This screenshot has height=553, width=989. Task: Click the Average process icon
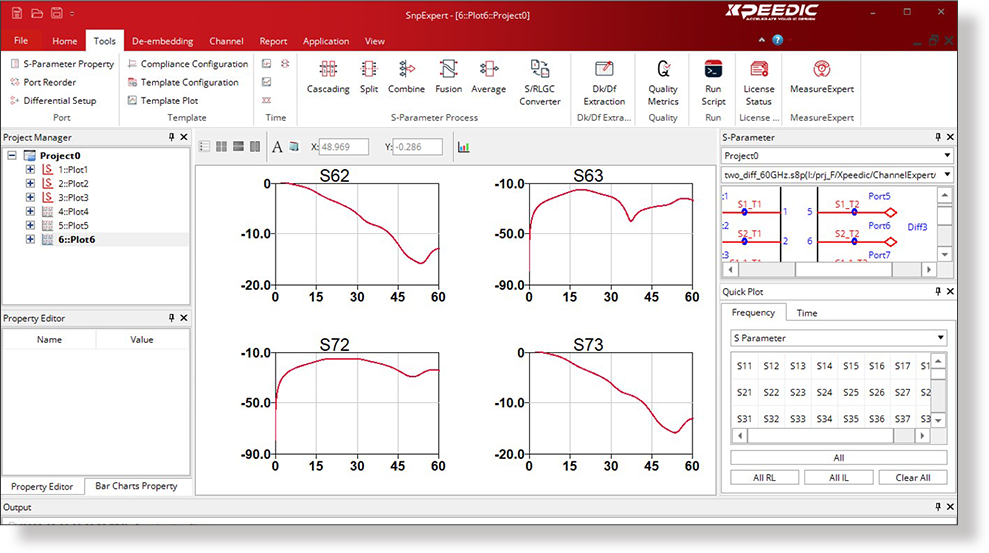[x=488, y=69]
